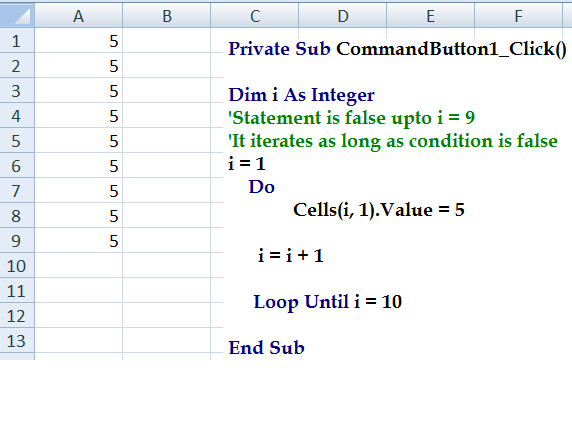
Task: Select column D header
Action: point(343,16)
